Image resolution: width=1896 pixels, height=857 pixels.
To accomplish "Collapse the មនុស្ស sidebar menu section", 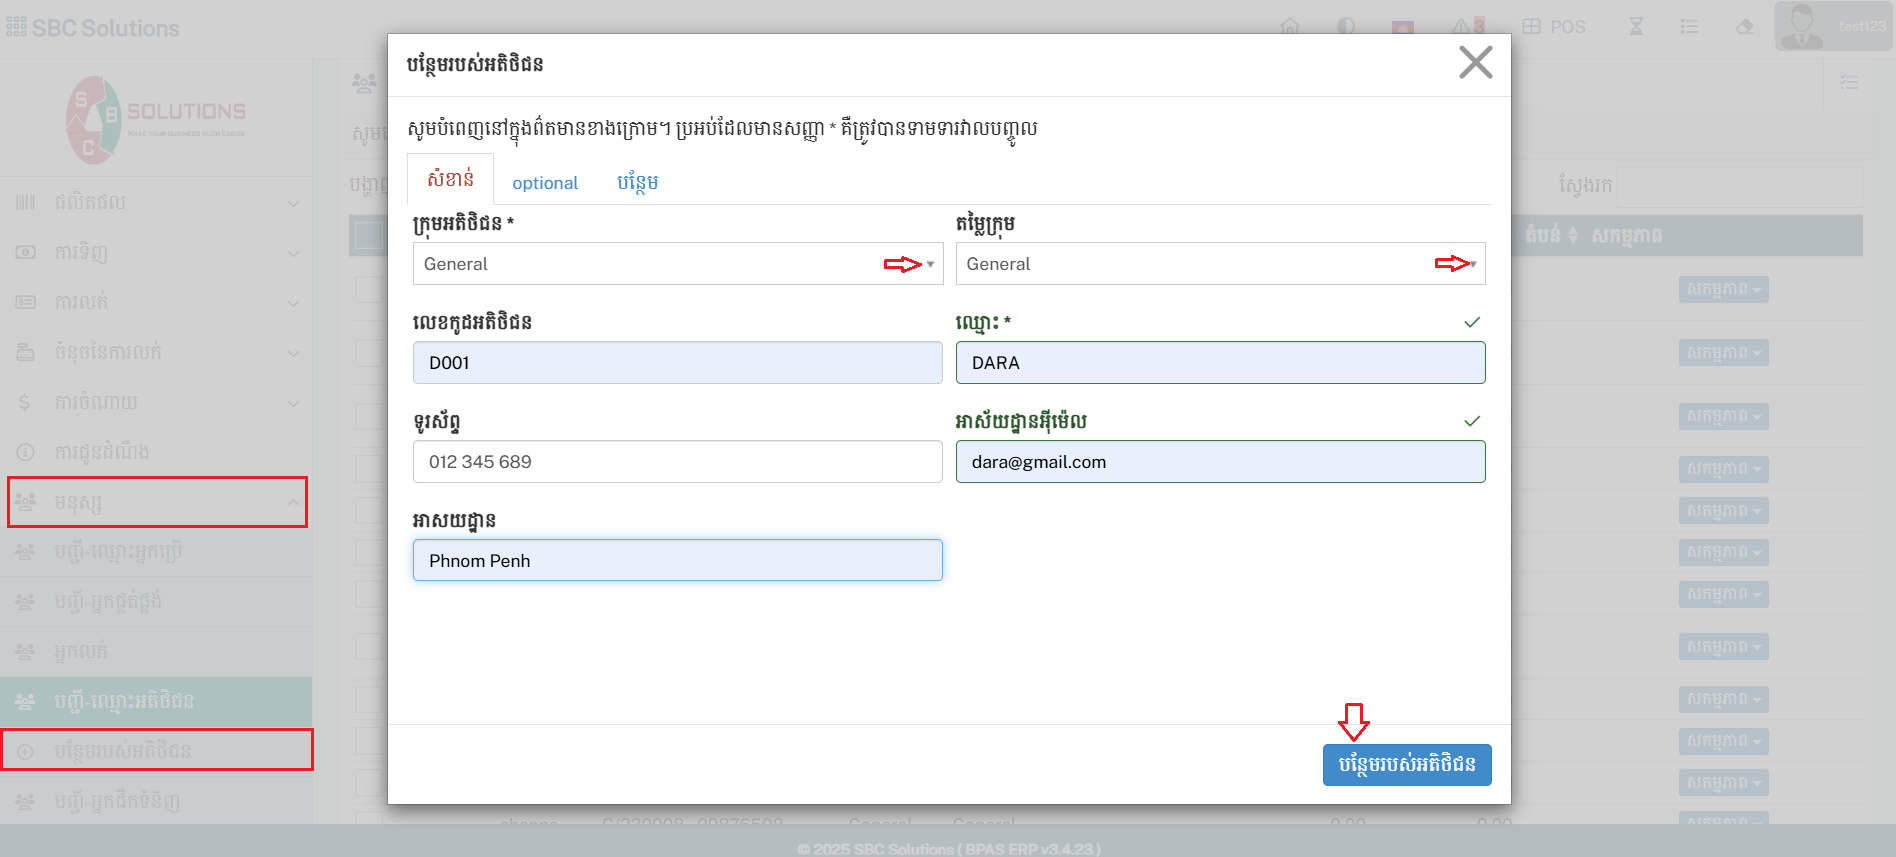I will pos(157,502).
